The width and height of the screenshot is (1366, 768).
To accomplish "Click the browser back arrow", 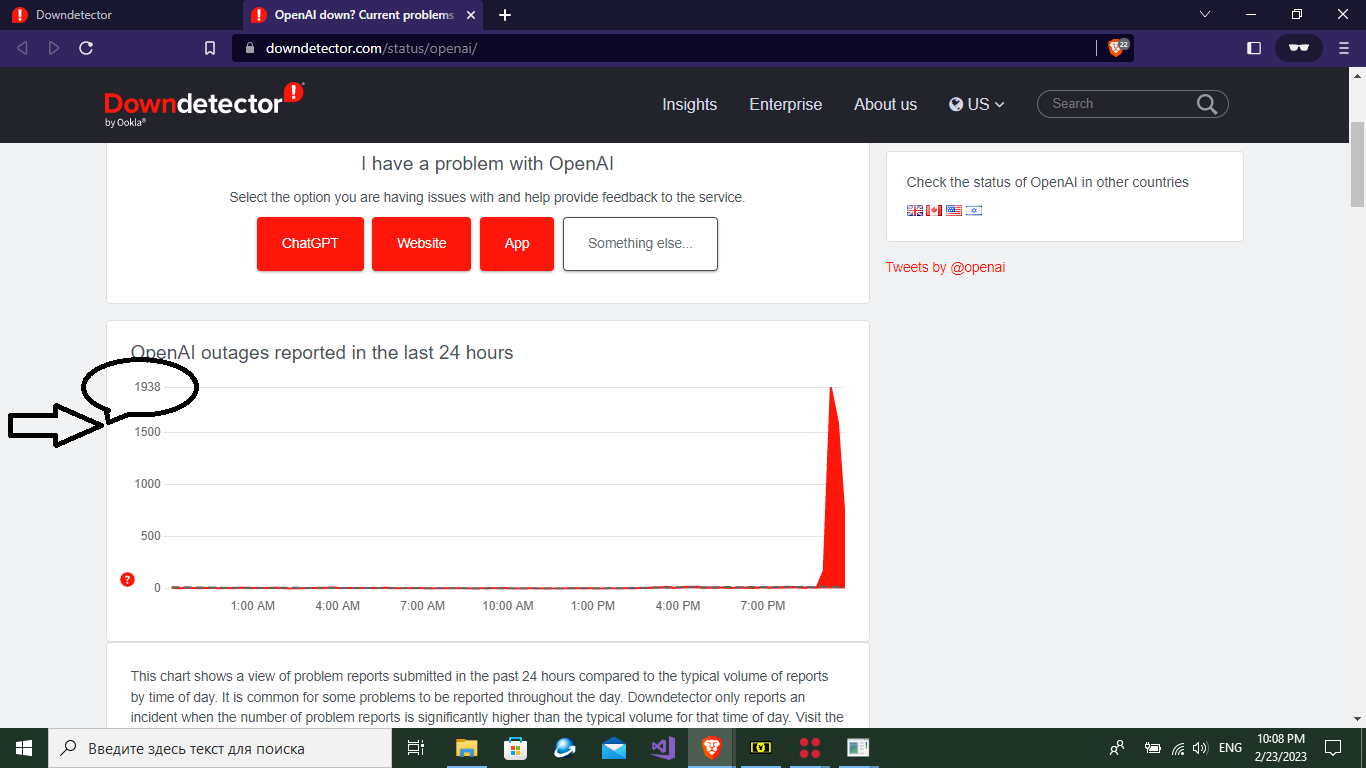I will [x=22, y=48].
